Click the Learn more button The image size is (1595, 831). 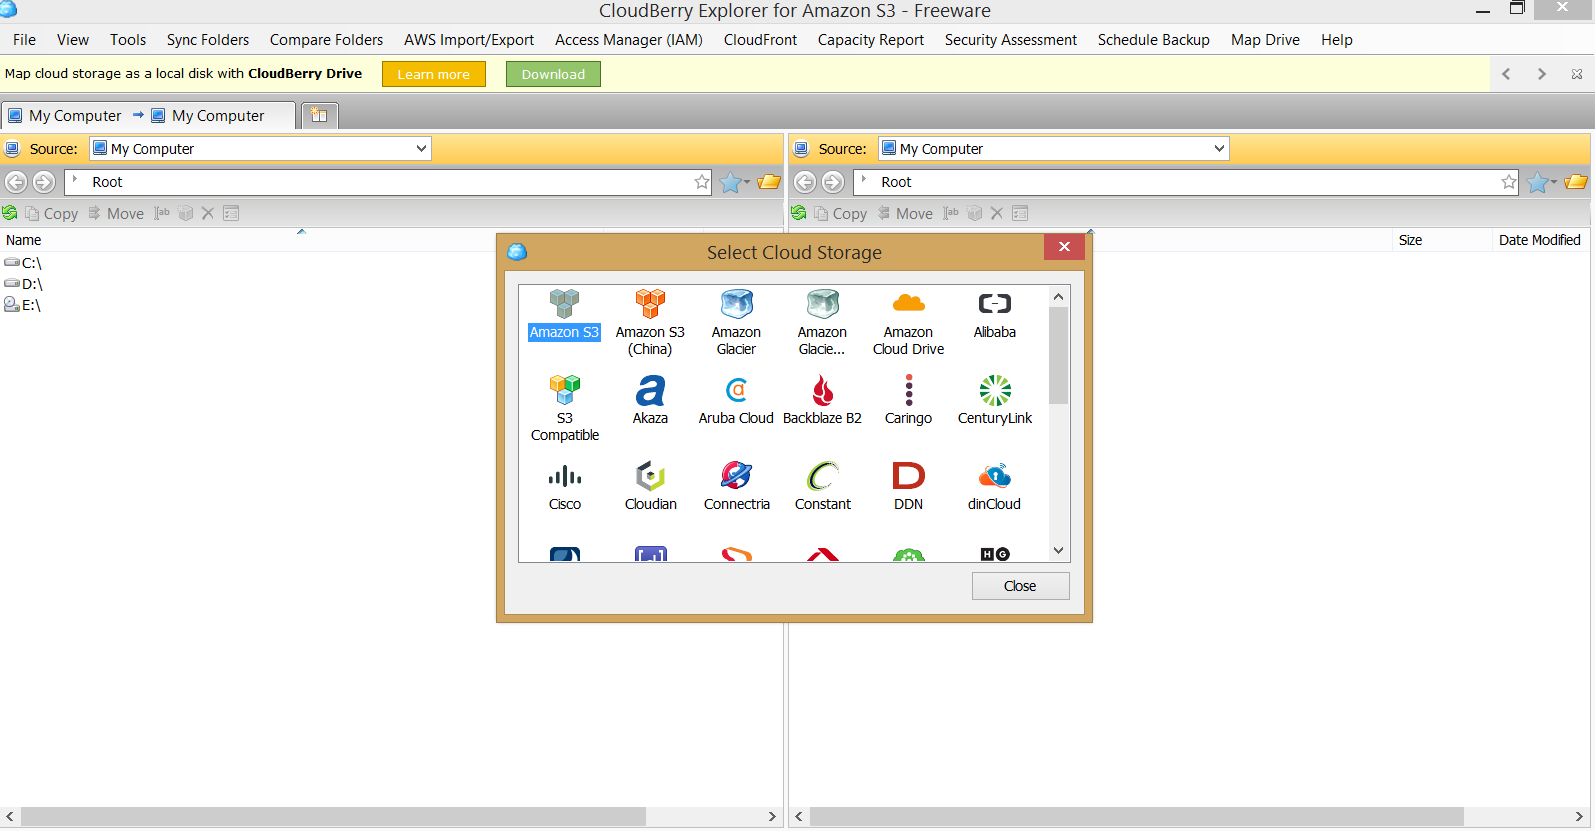(x=433, y=74)
